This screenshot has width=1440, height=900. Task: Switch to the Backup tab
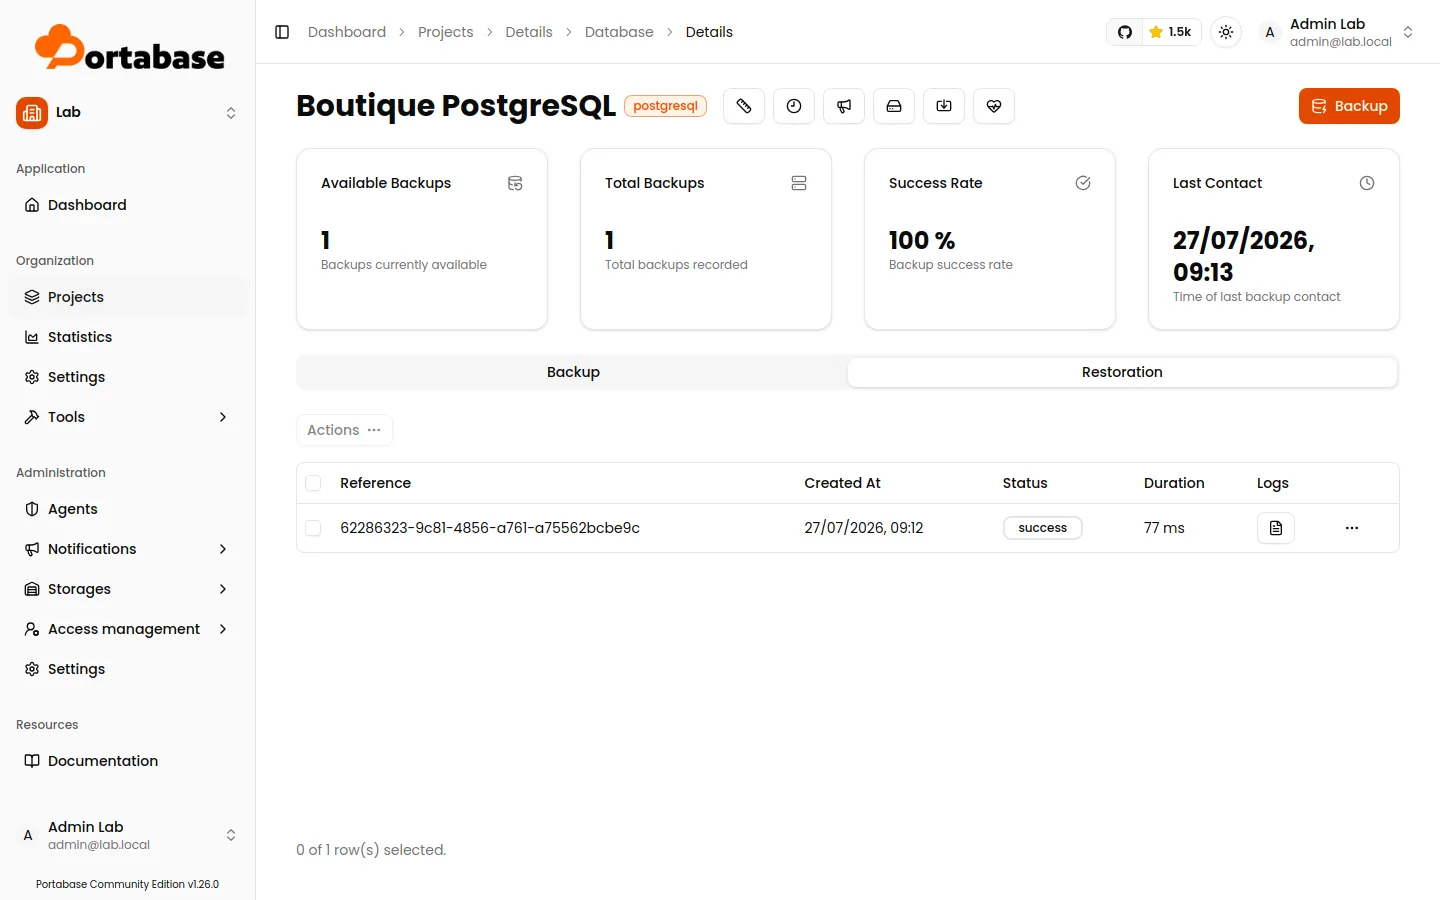point(573,372)
